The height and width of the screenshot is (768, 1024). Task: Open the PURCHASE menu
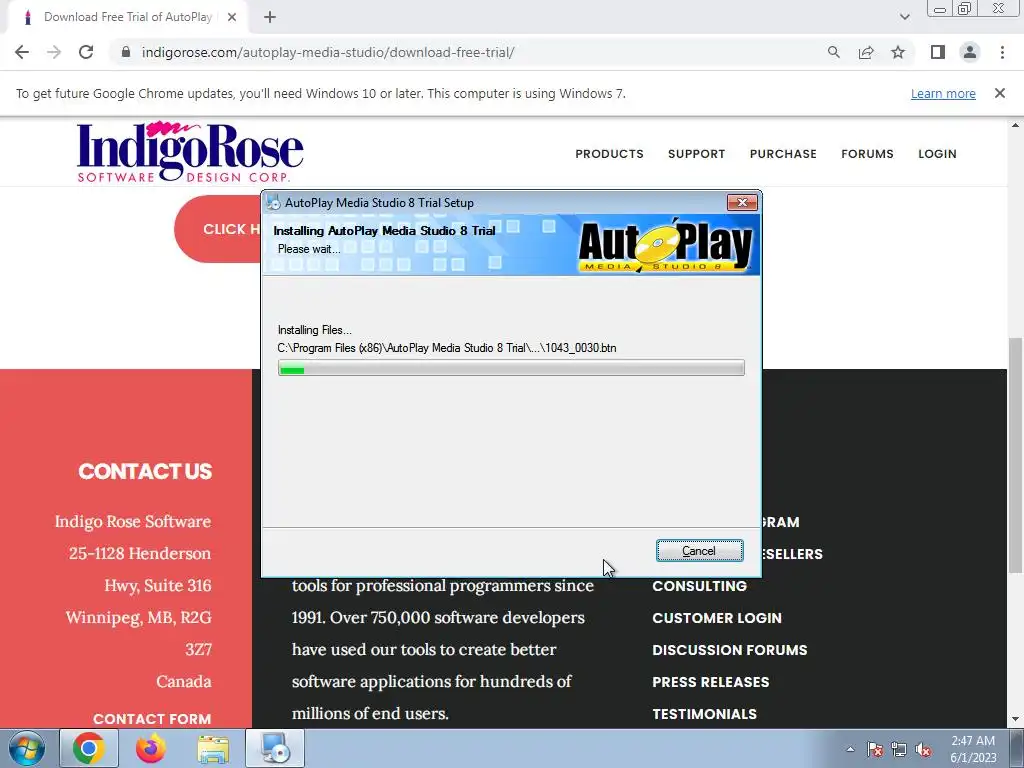click(x=783, y=154)
